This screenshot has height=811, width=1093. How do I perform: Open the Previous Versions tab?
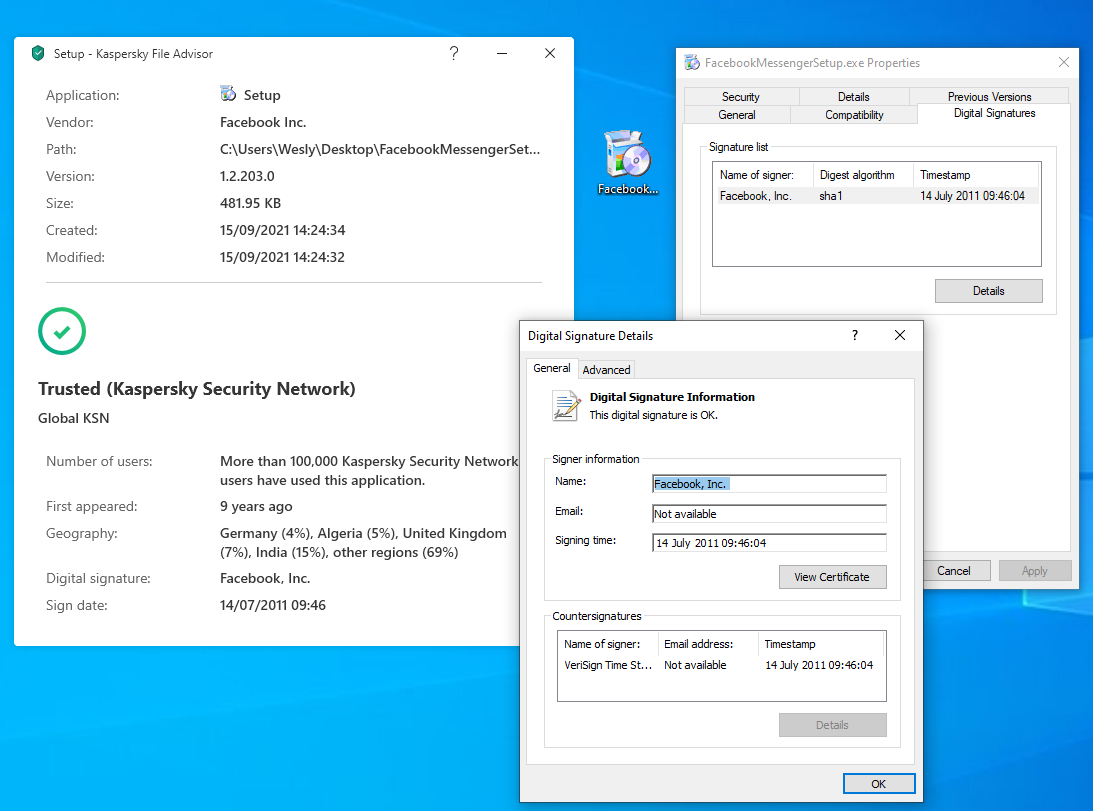(989, 96)
